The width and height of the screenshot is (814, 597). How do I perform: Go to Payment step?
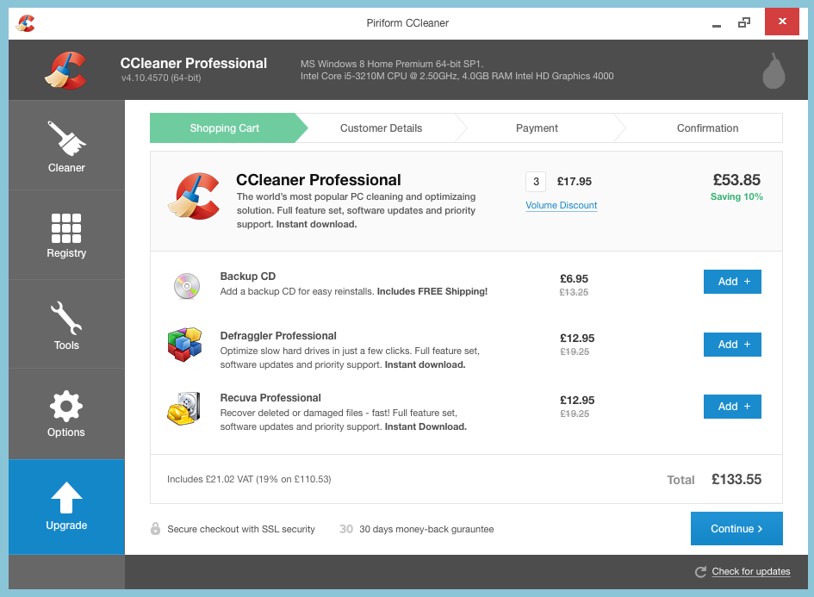[537, 128]
